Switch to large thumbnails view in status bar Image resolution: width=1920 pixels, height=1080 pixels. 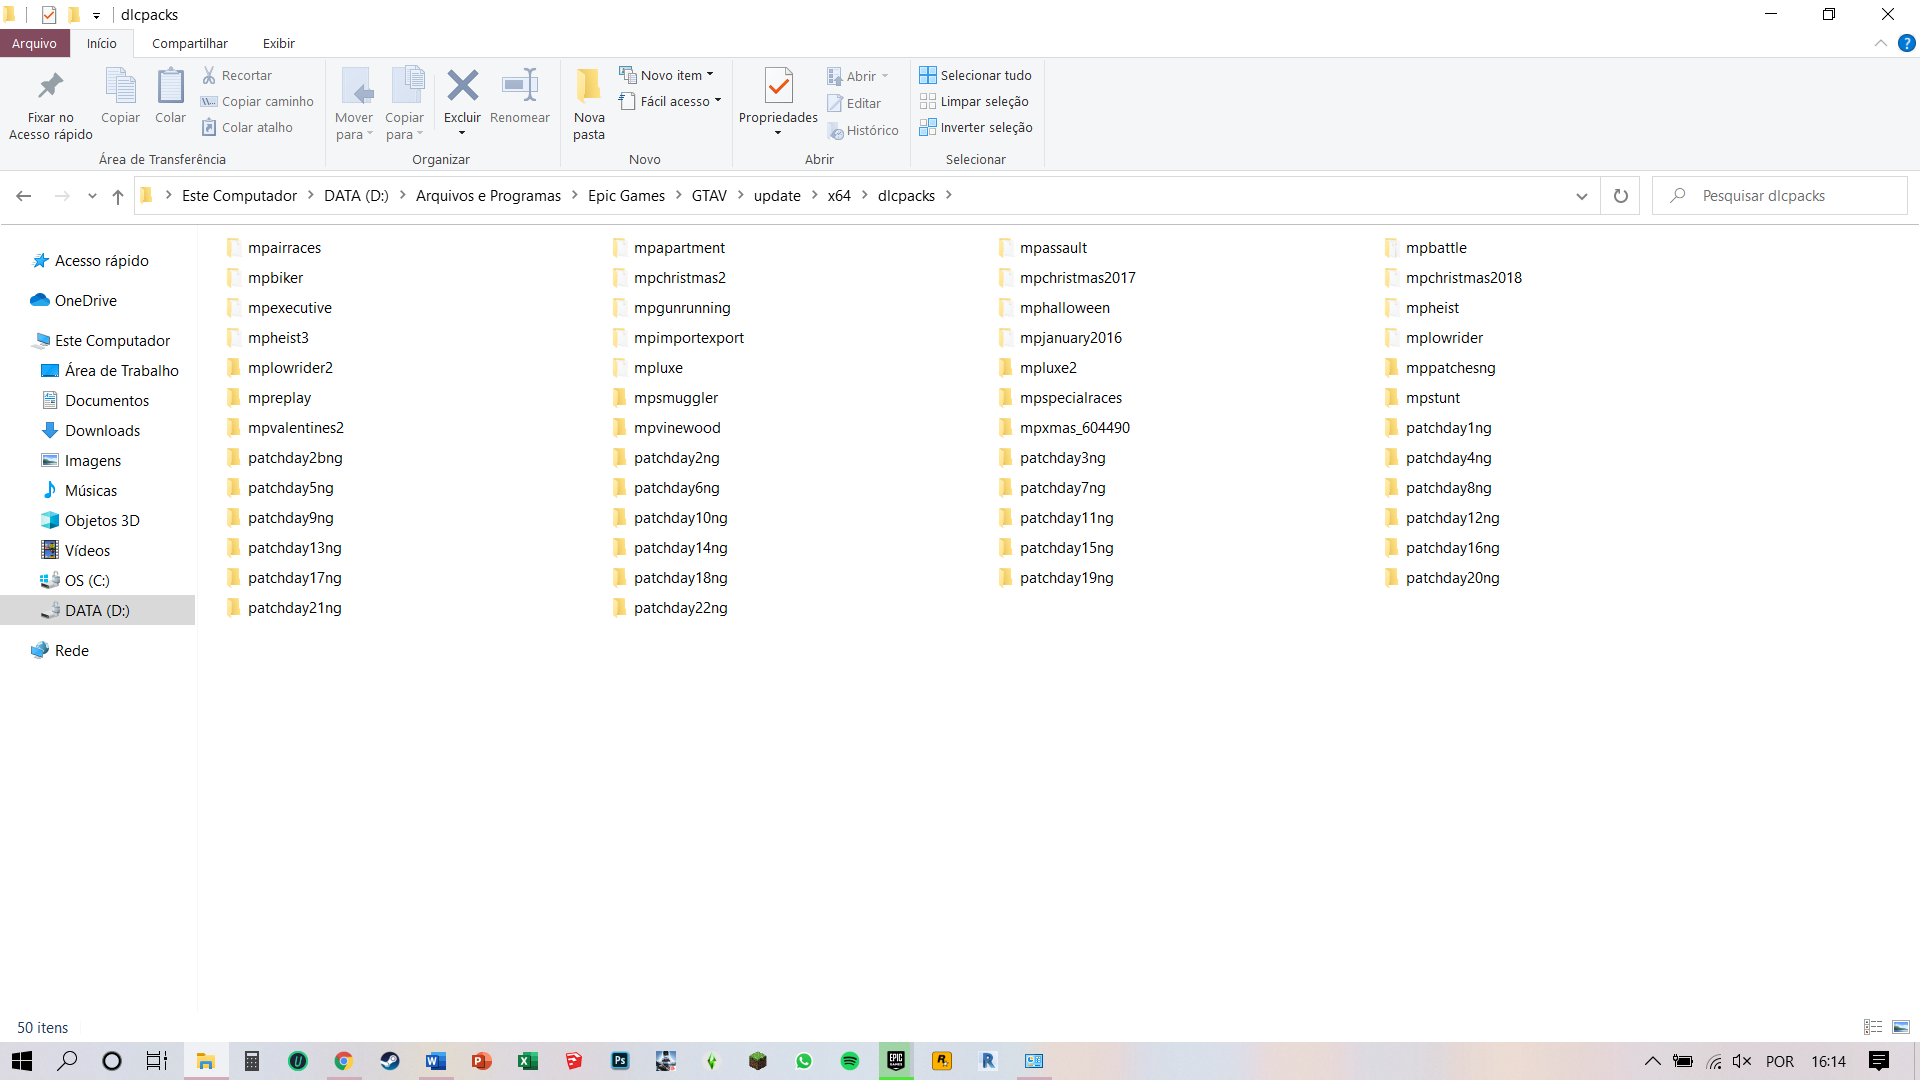(1900, 1027)
